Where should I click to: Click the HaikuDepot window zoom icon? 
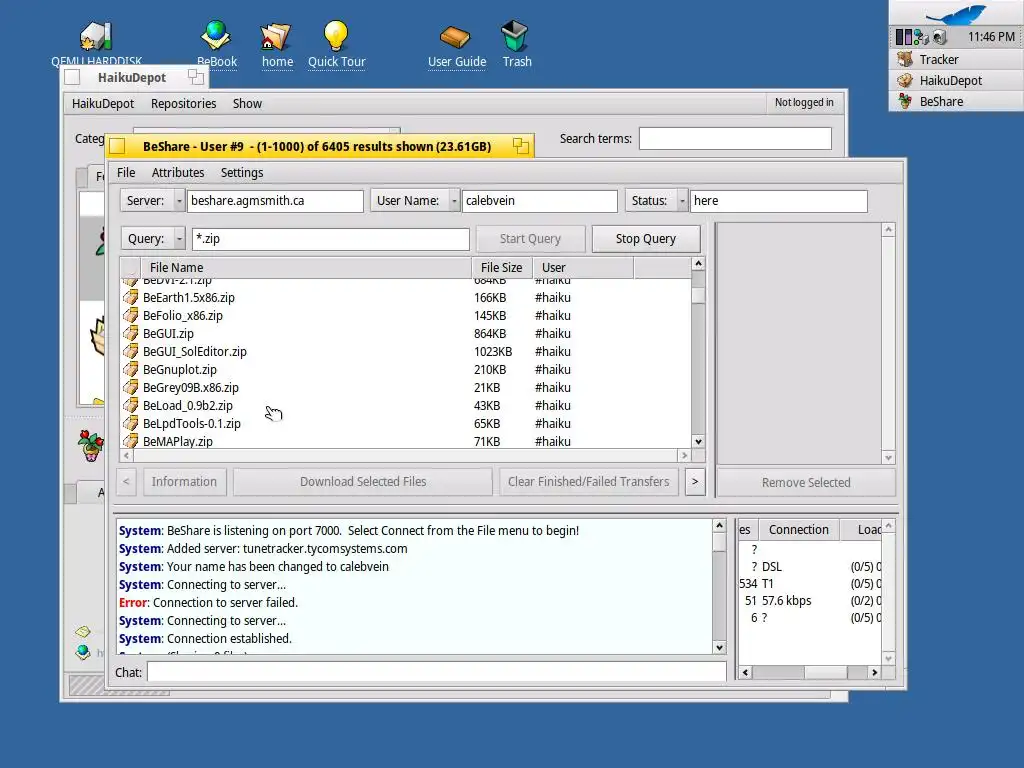(x=195, y=77)
